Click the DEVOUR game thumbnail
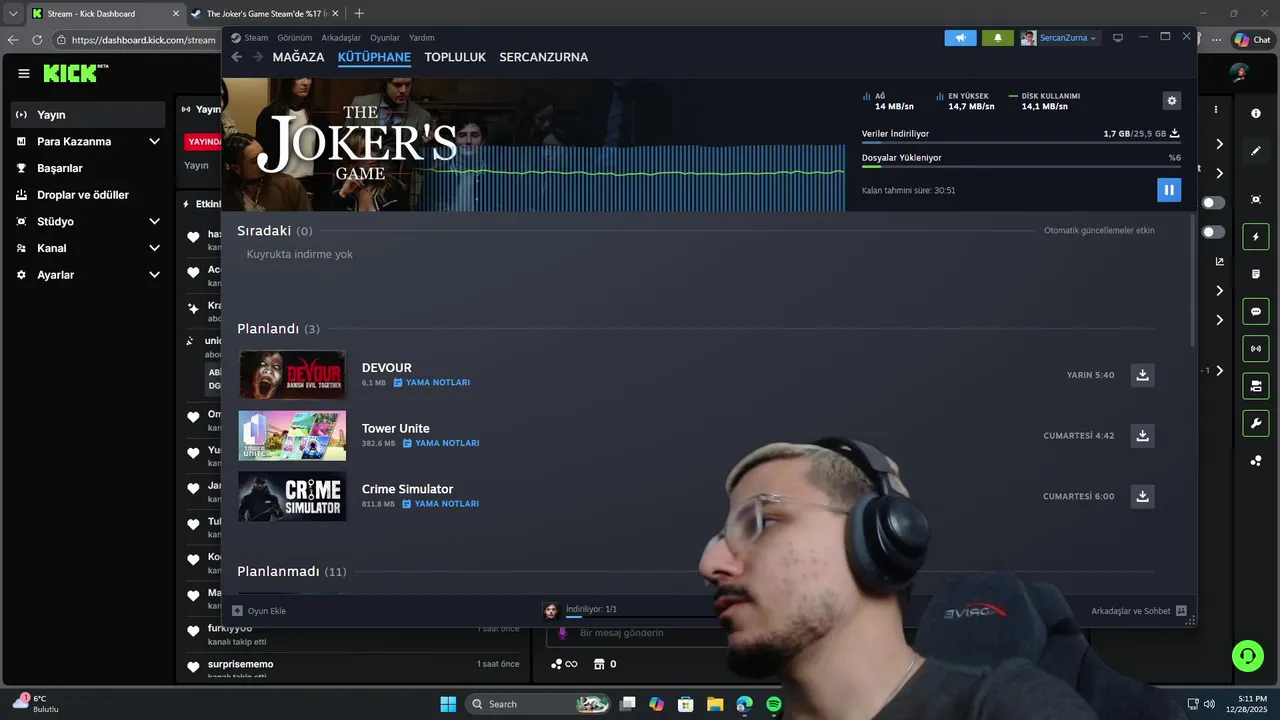This screenshot has width=1280, height=720. pyautogui.click(x=292, y=375)
